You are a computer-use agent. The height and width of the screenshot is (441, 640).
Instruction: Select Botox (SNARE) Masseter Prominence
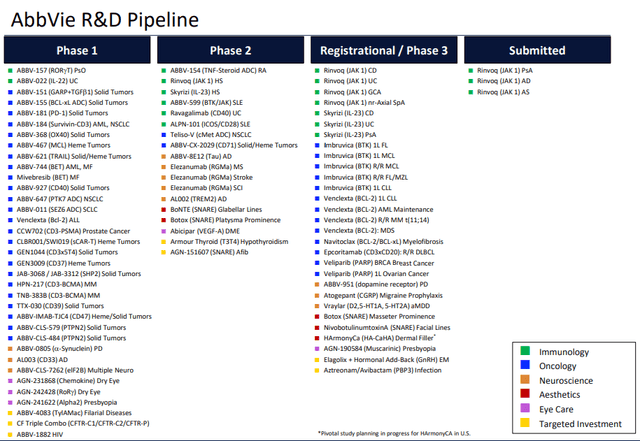pos(379,316)
